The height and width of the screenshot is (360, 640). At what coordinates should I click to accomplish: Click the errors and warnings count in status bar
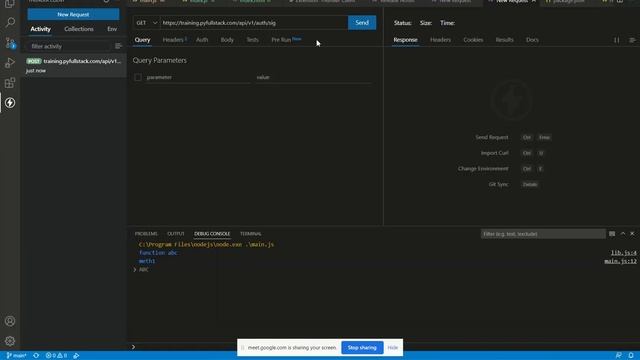coord(56,356)
